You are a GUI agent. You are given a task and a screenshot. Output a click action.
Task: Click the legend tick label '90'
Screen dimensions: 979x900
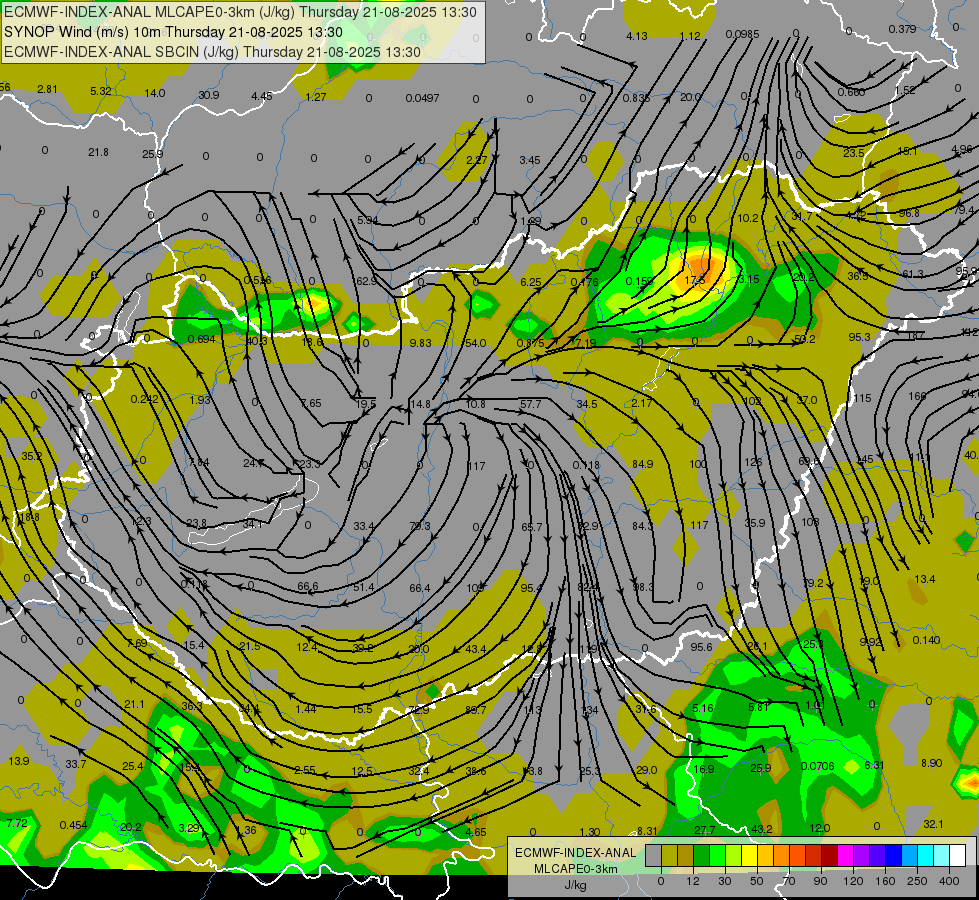(x=820, y=881)
